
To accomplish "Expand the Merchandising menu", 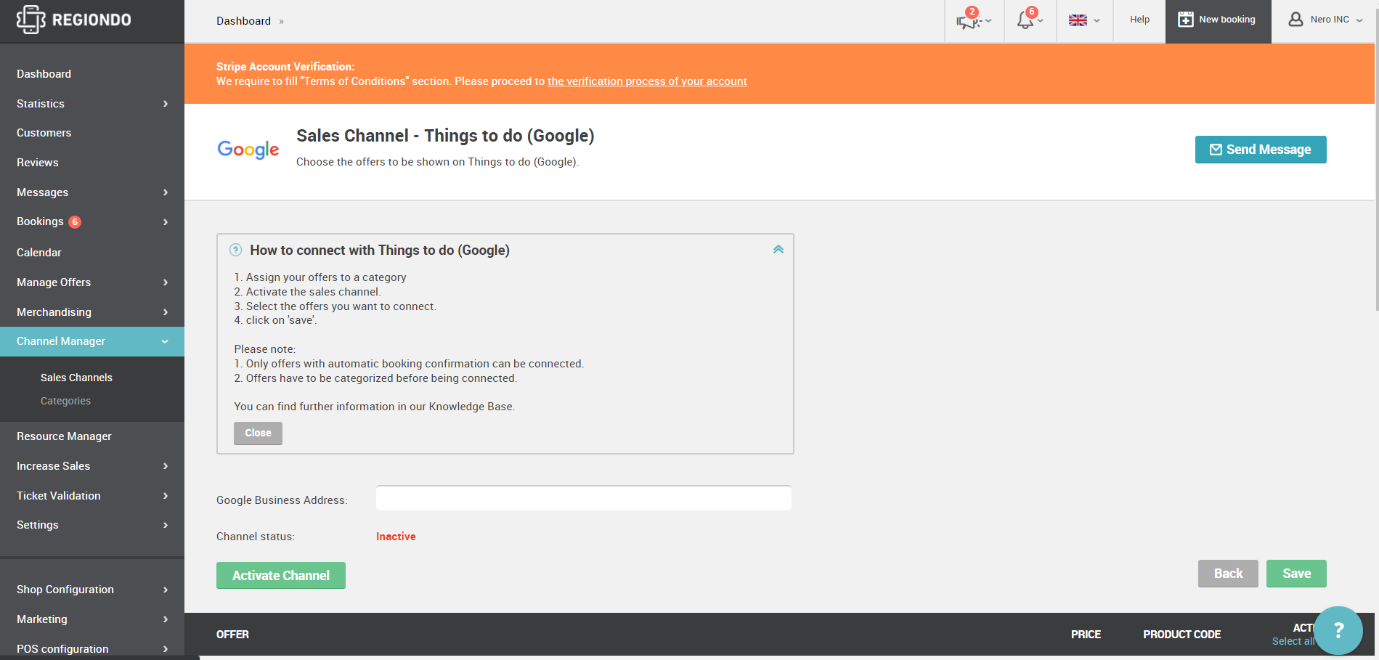I will tap(92, 312).
